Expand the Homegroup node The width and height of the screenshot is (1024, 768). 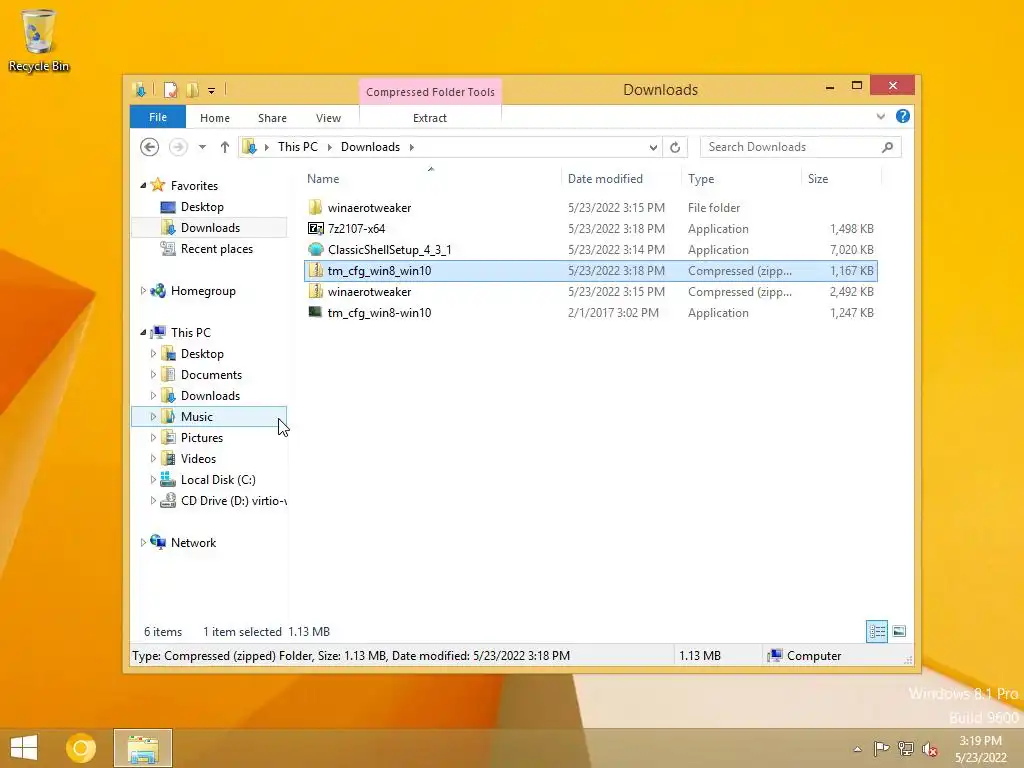[143, 291]
